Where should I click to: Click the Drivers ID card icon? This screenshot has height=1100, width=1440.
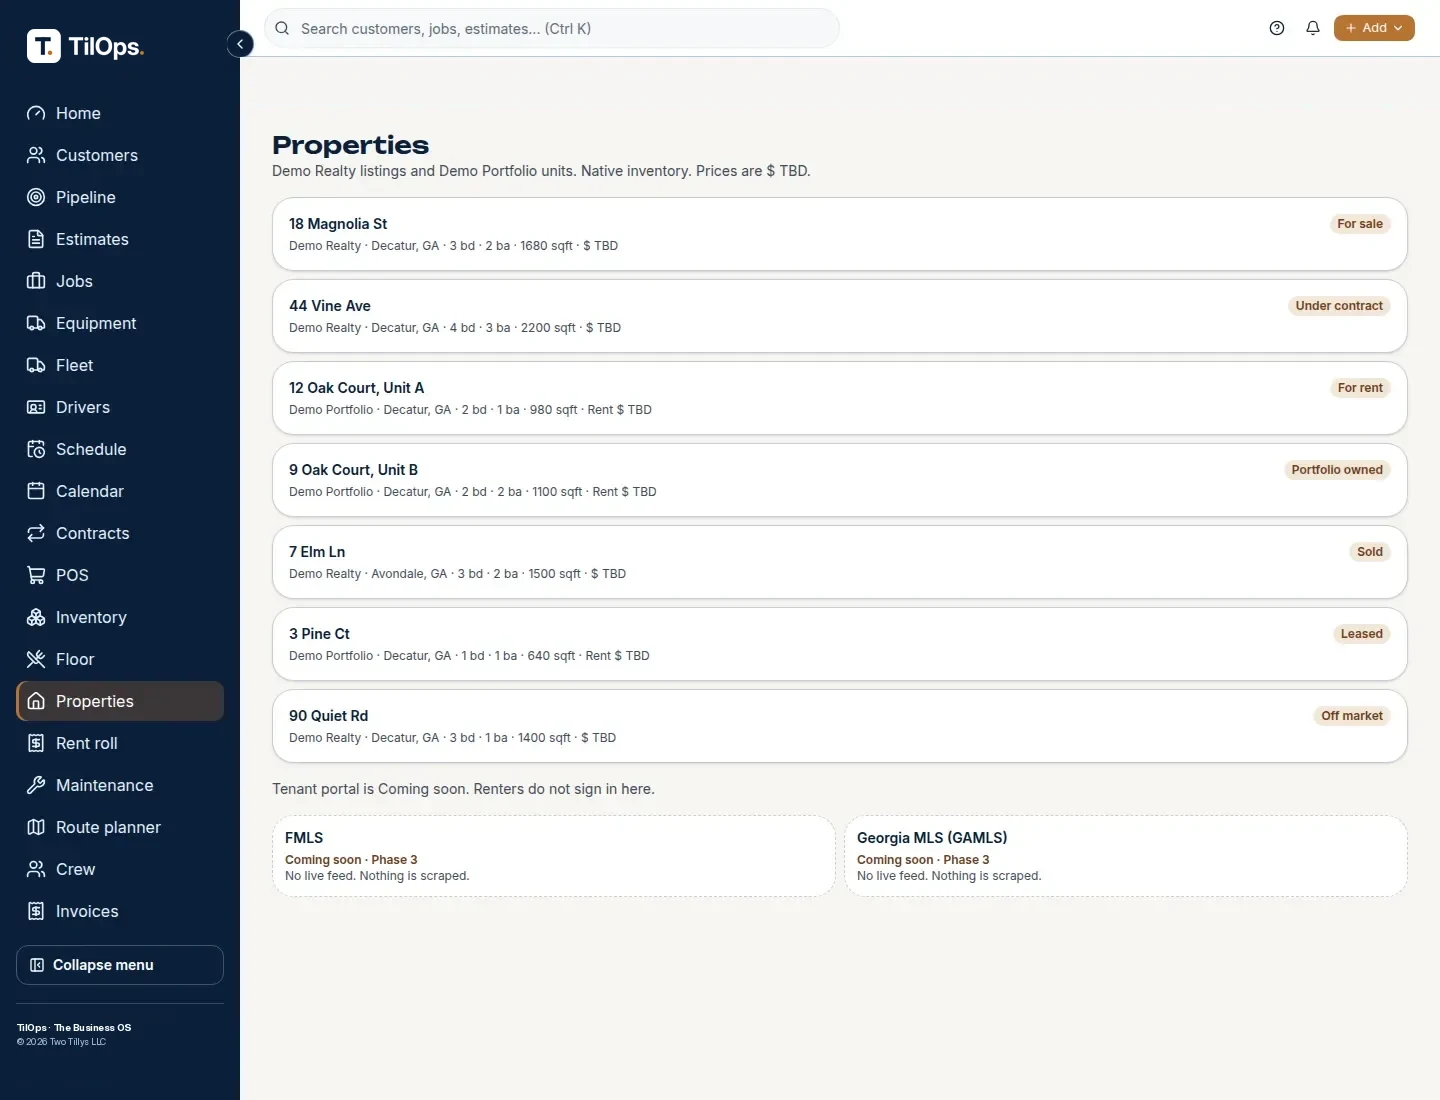36,407
